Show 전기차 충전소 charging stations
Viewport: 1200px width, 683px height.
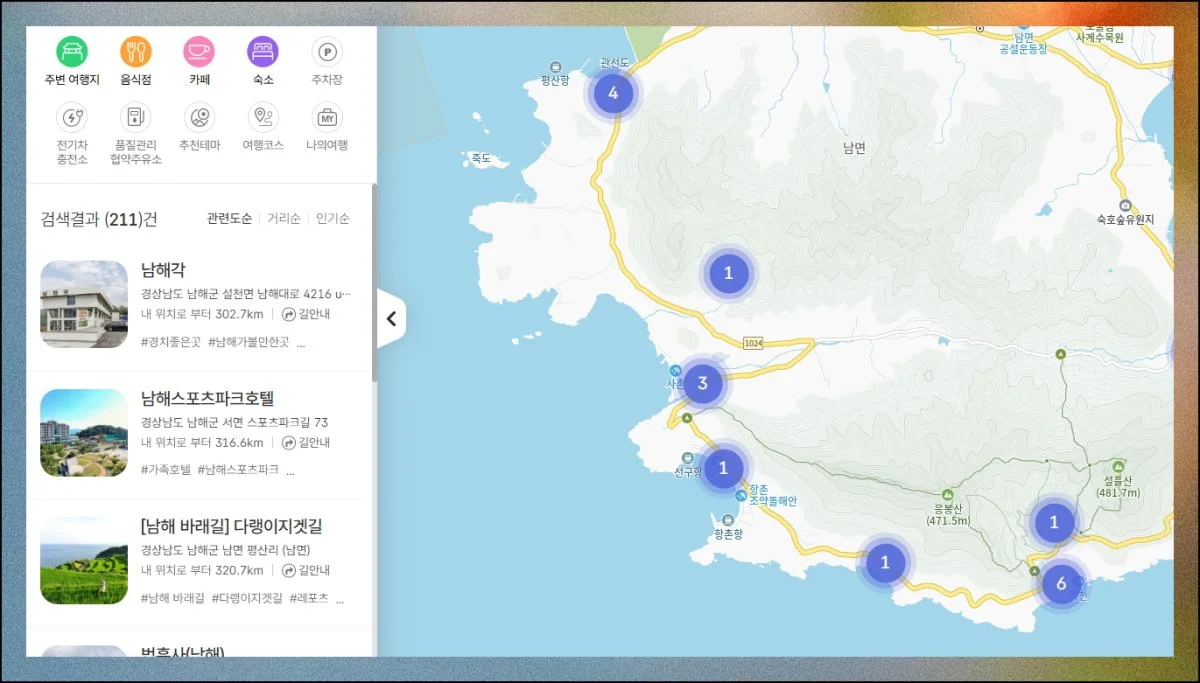(72, 118)
